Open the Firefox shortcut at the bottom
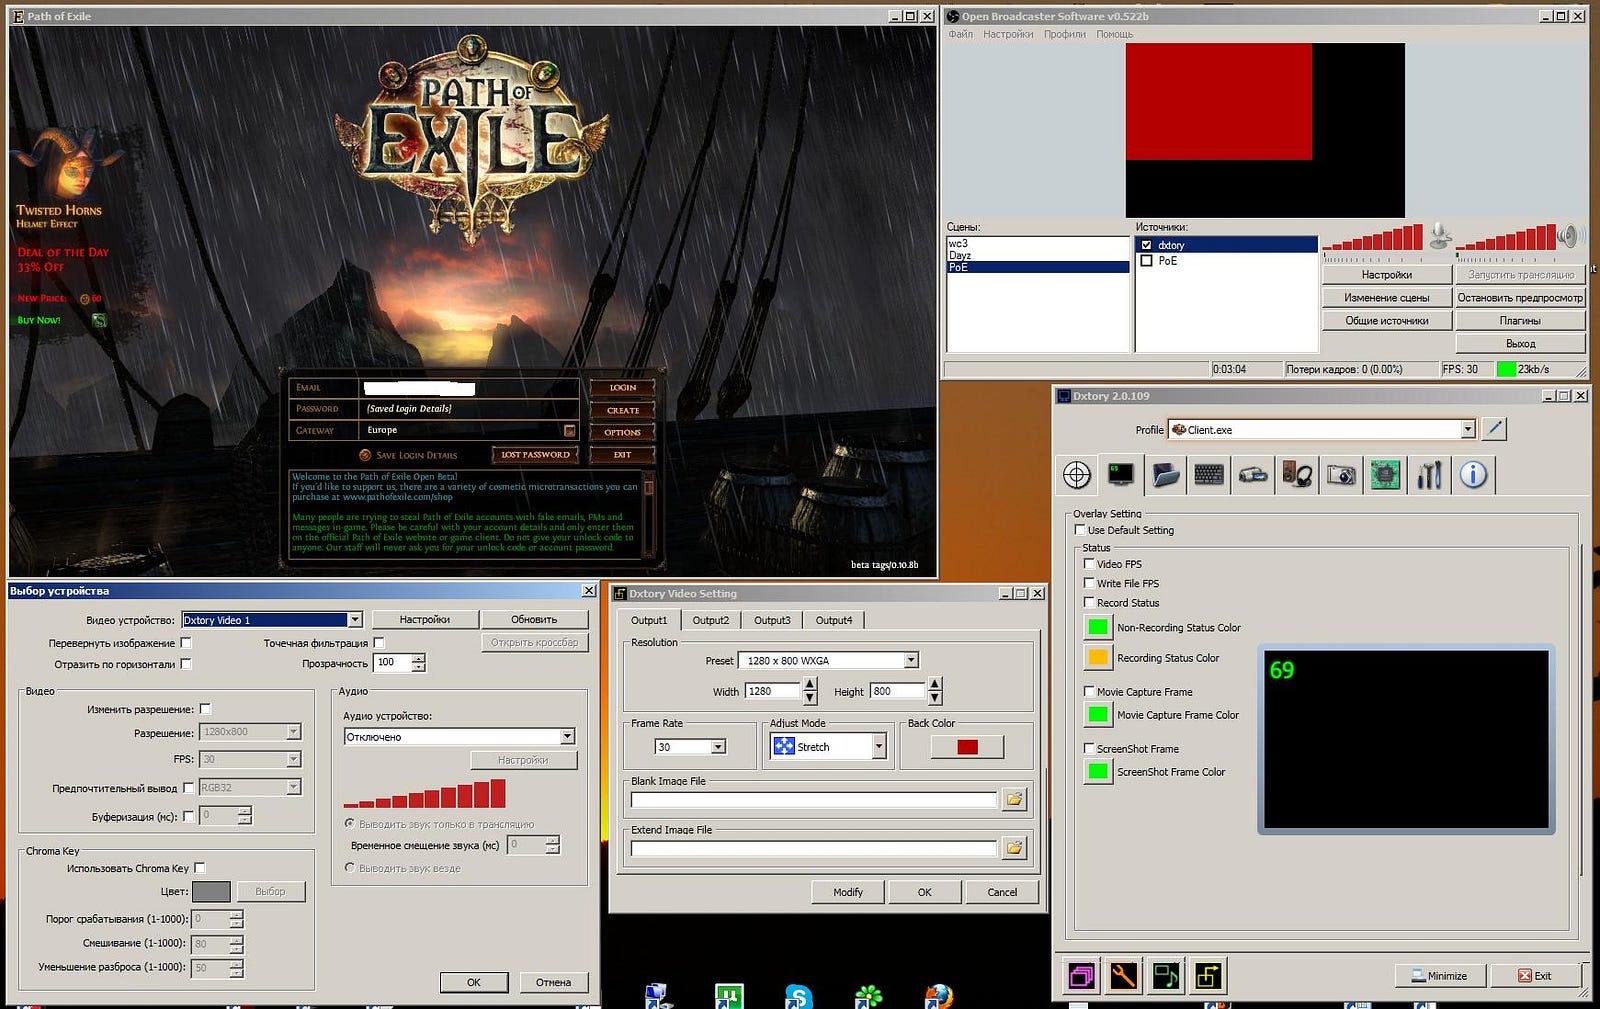The height and width of the screenshot is (1009, 1600). point(938,996)
